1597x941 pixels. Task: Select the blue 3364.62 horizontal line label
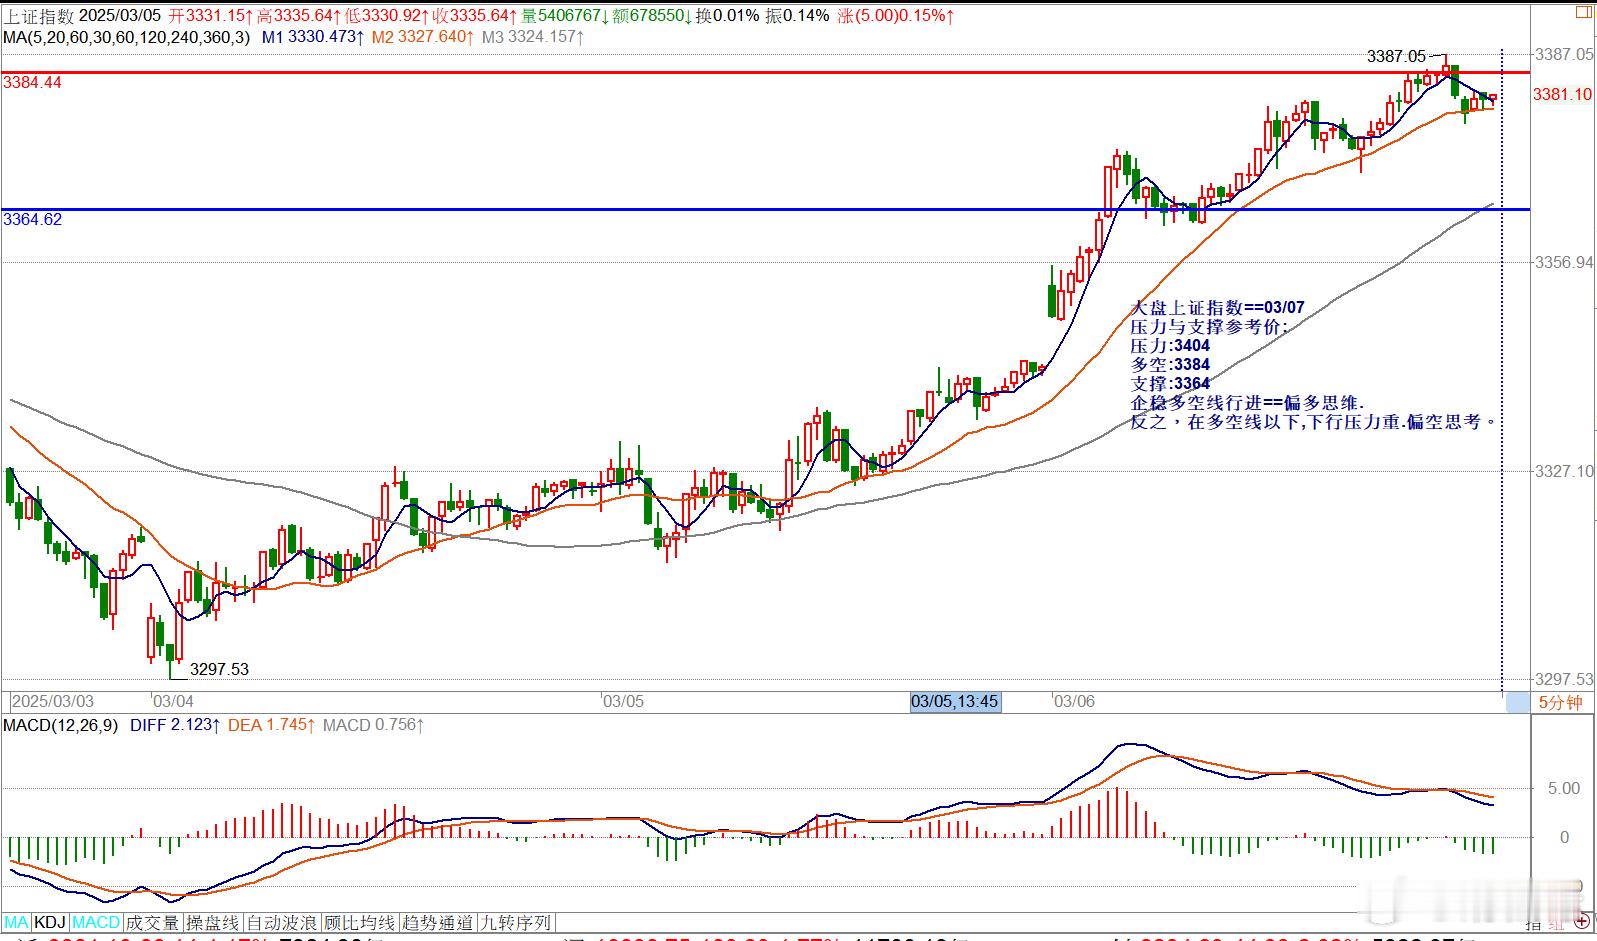pos(32,219)
